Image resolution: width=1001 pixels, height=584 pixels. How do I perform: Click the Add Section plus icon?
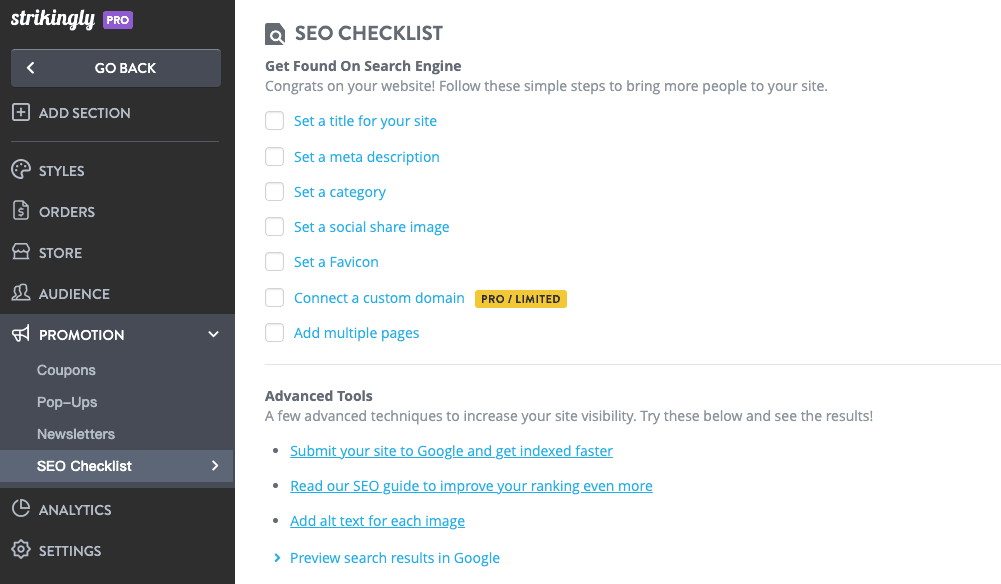pyautogui.click(x=20, y=113)
